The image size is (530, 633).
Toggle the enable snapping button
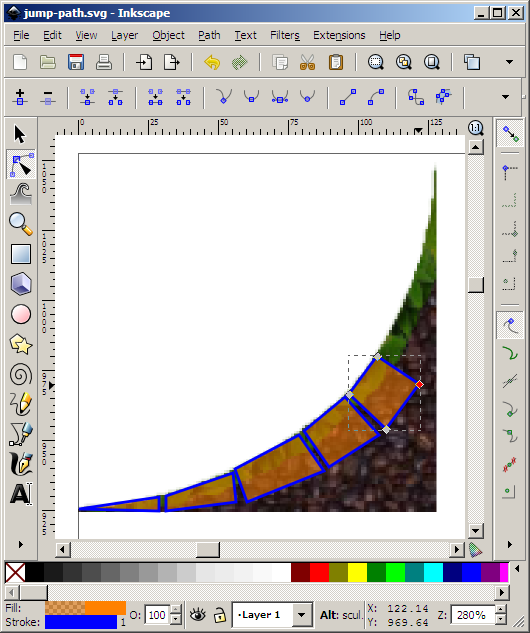[x=510, y=134]
